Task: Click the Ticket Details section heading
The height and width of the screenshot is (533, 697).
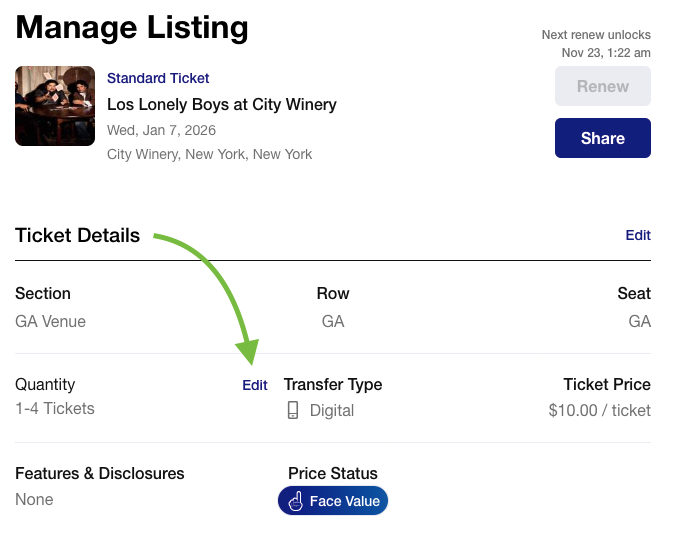Action: tap(77, 235)
